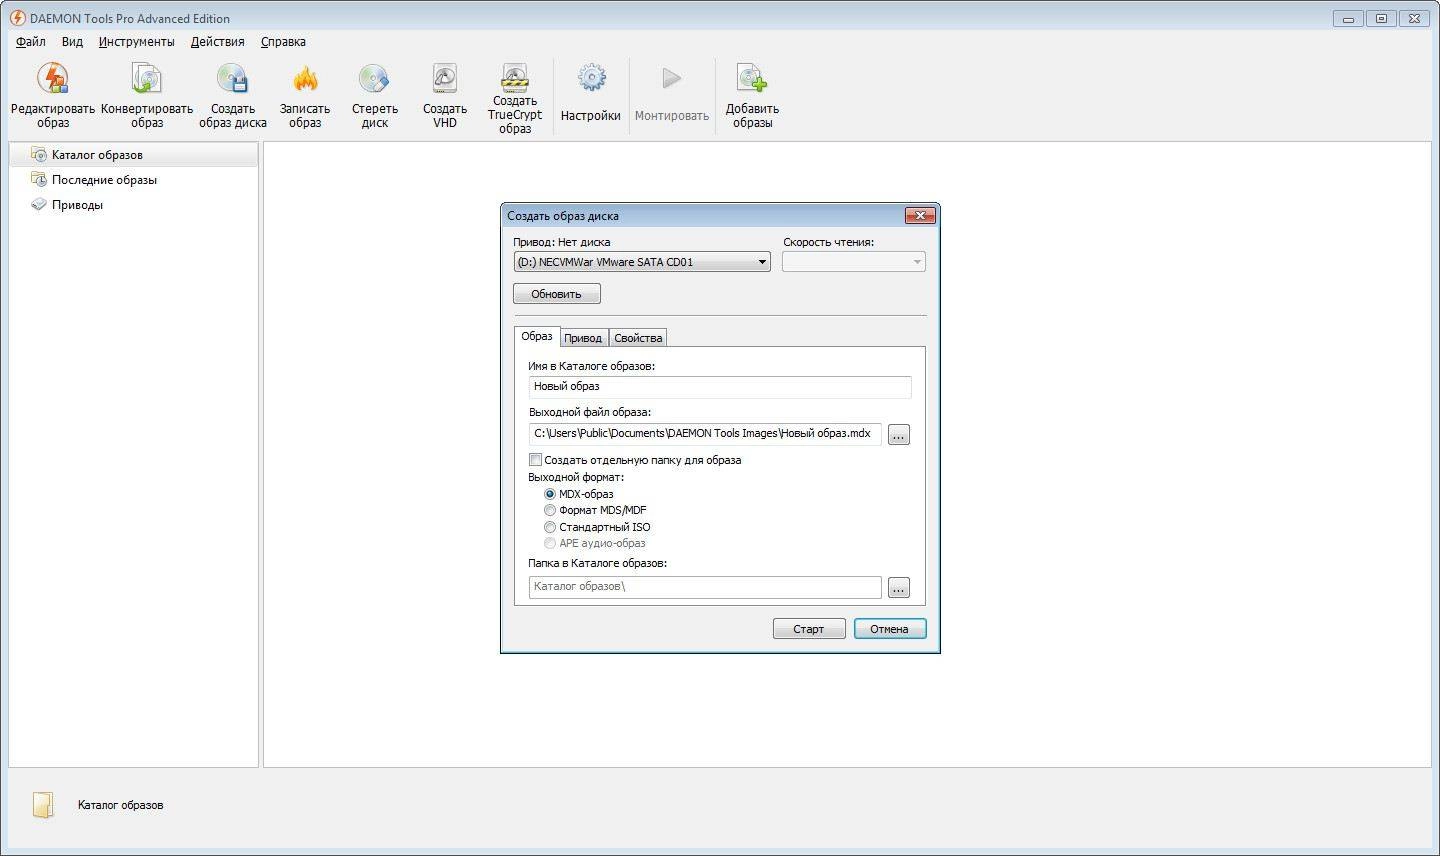Open the Скорость чтения dropdown
Viewport: 1440px width, 856px height.
pyautogui.click(x=854, y=262)
